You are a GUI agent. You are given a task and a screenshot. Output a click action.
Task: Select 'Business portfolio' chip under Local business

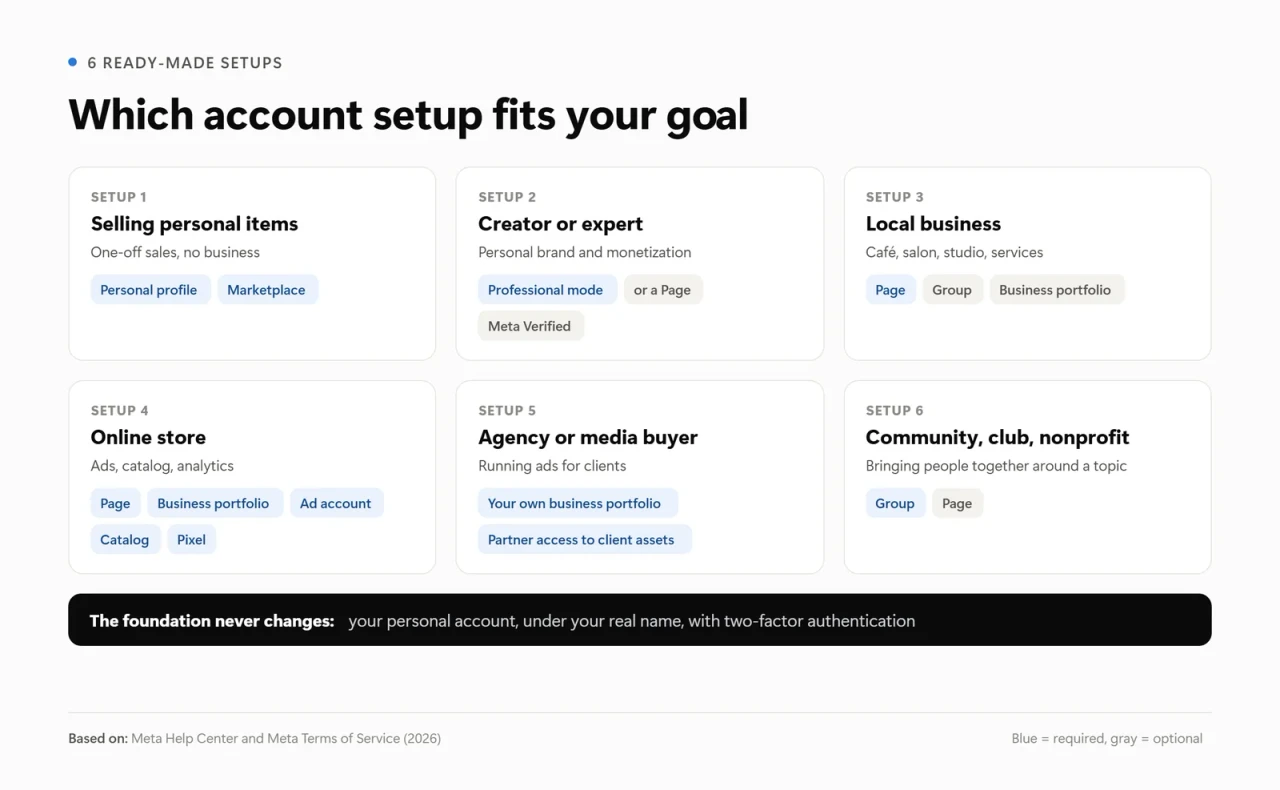pyautogui.click(x=1056, y=290)
